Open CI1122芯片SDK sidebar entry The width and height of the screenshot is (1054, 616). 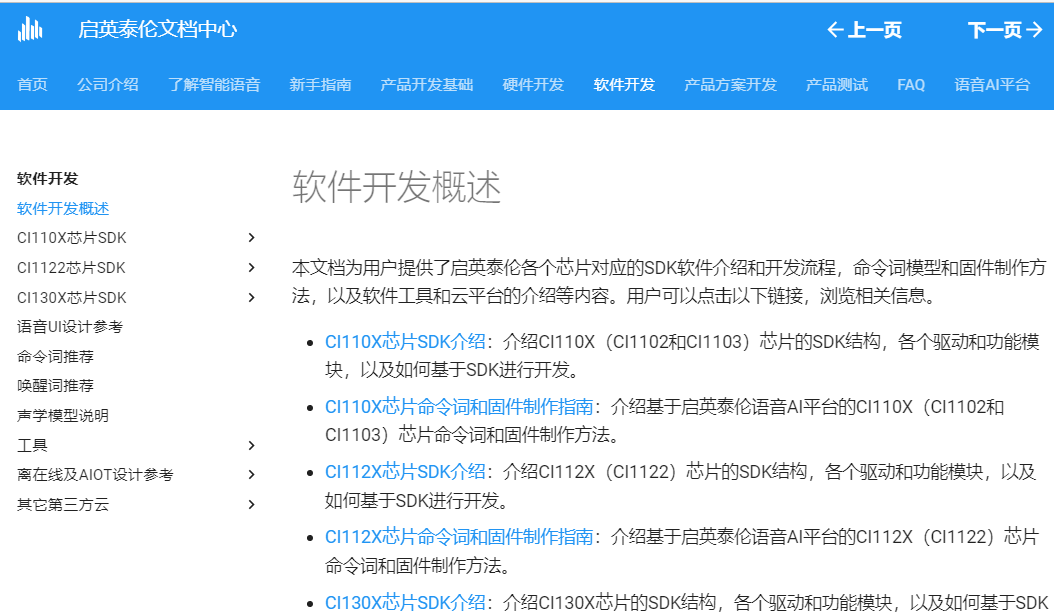tap(71, 268)
